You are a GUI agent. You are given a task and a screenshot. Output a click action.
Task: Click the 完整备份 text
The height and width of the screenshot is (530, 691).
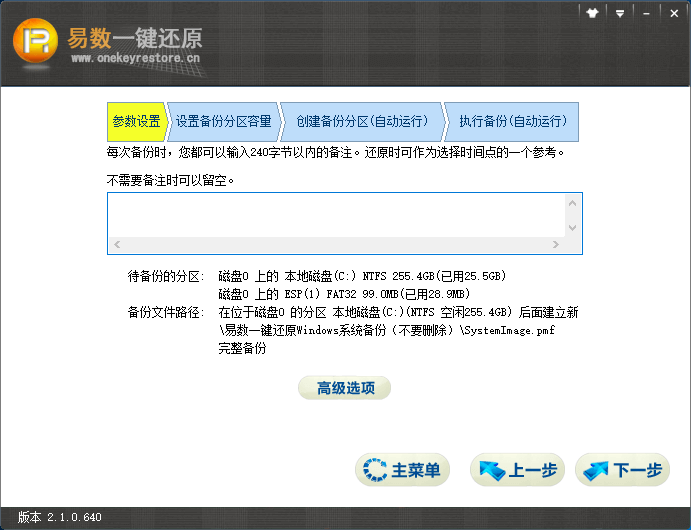click(x=242, y=348)
